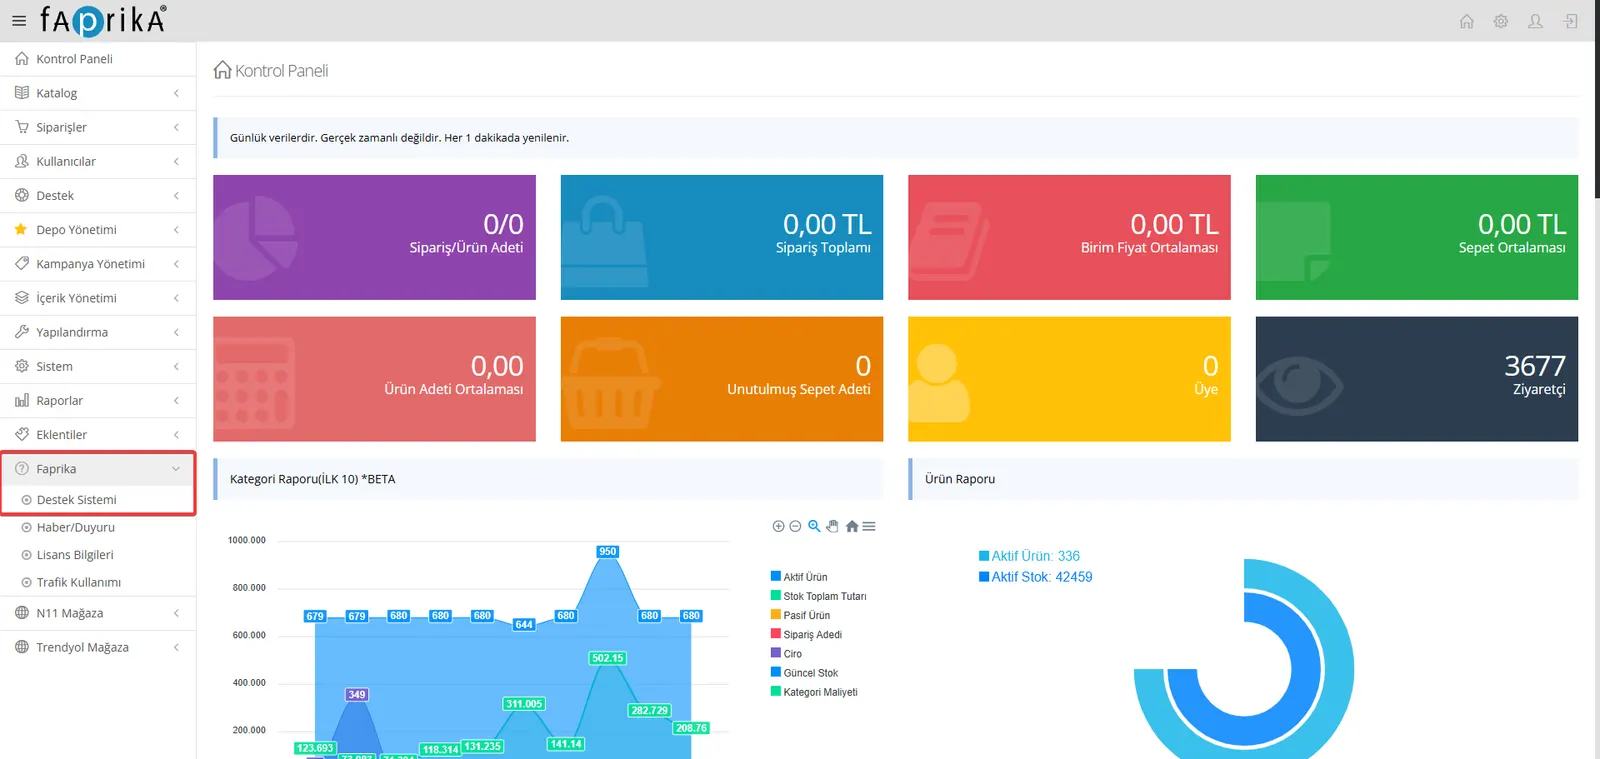
Task: Open the chart's three-line export menu
Action: tap(869, 526)
